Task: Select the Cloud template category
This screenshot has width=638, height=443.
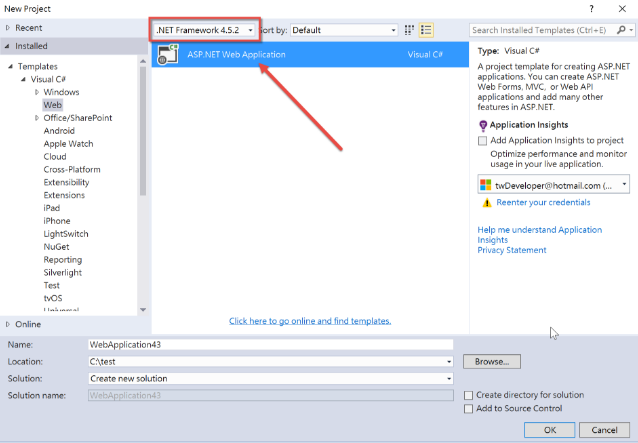Action: point(55,157)
